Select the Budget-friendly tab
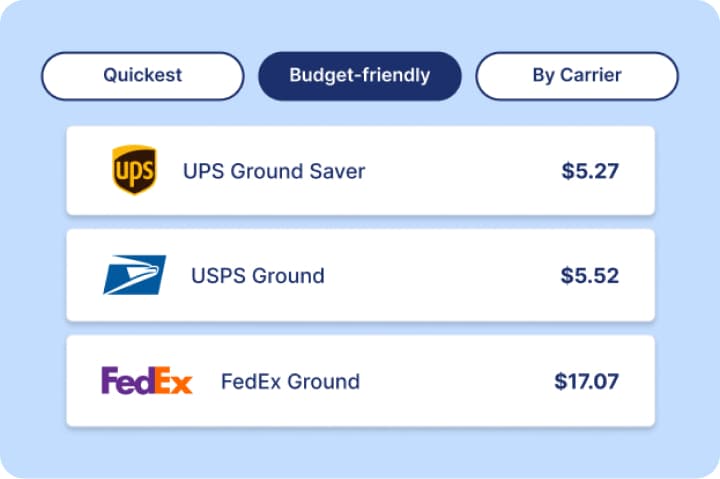 359,76
